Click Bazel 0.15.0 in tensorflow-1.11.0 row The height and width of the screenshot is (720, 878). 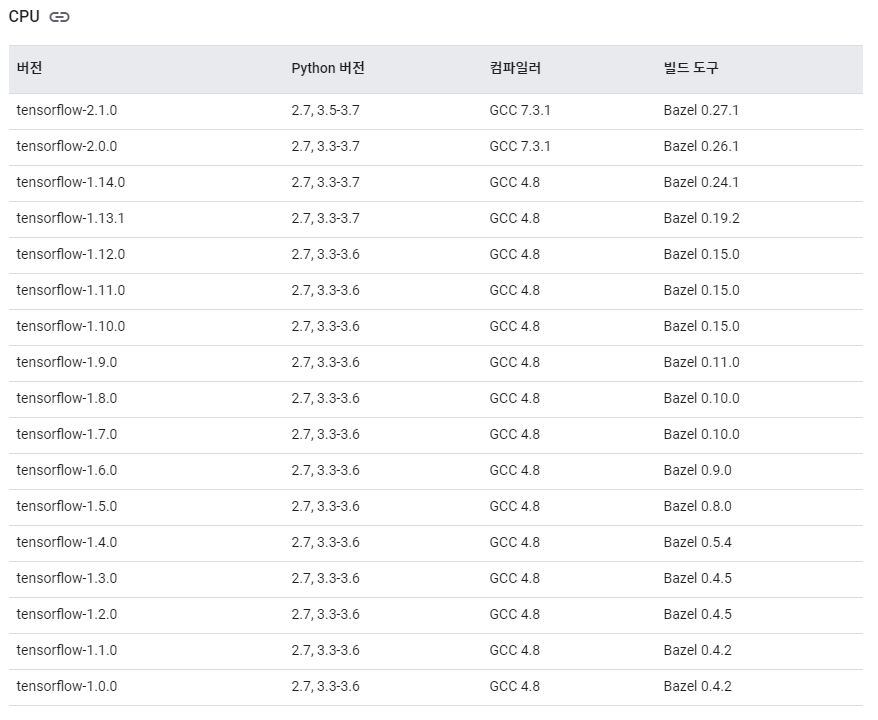pos(702,291)
